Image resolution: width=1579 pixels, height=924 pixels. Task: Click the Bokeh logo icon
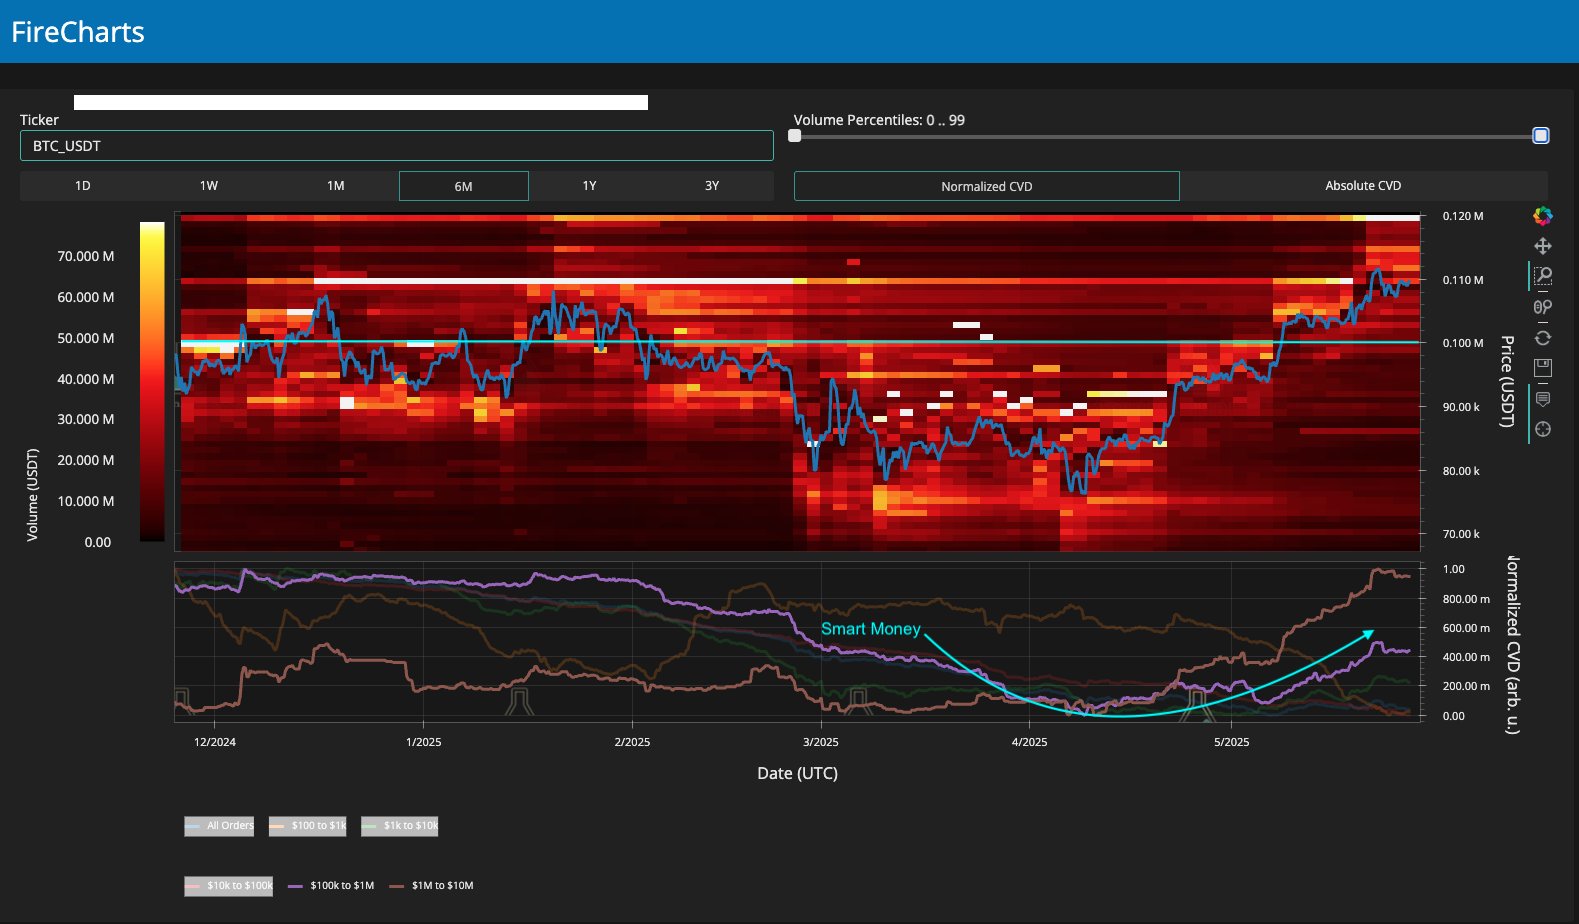pyautogui.click(x=1543, y=215)
